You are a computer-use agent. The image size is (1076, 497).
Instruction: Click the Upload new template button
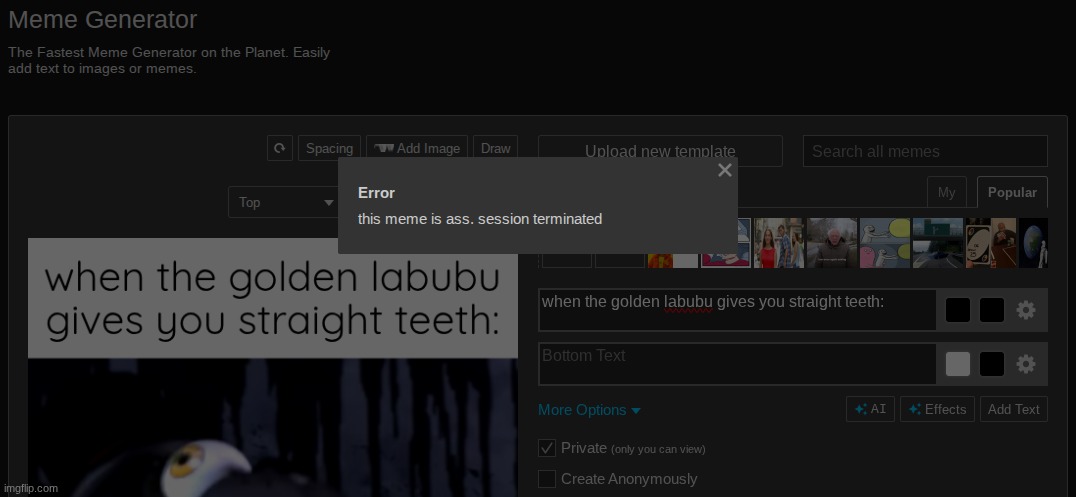pyautogui.click(x=660, y=151)
